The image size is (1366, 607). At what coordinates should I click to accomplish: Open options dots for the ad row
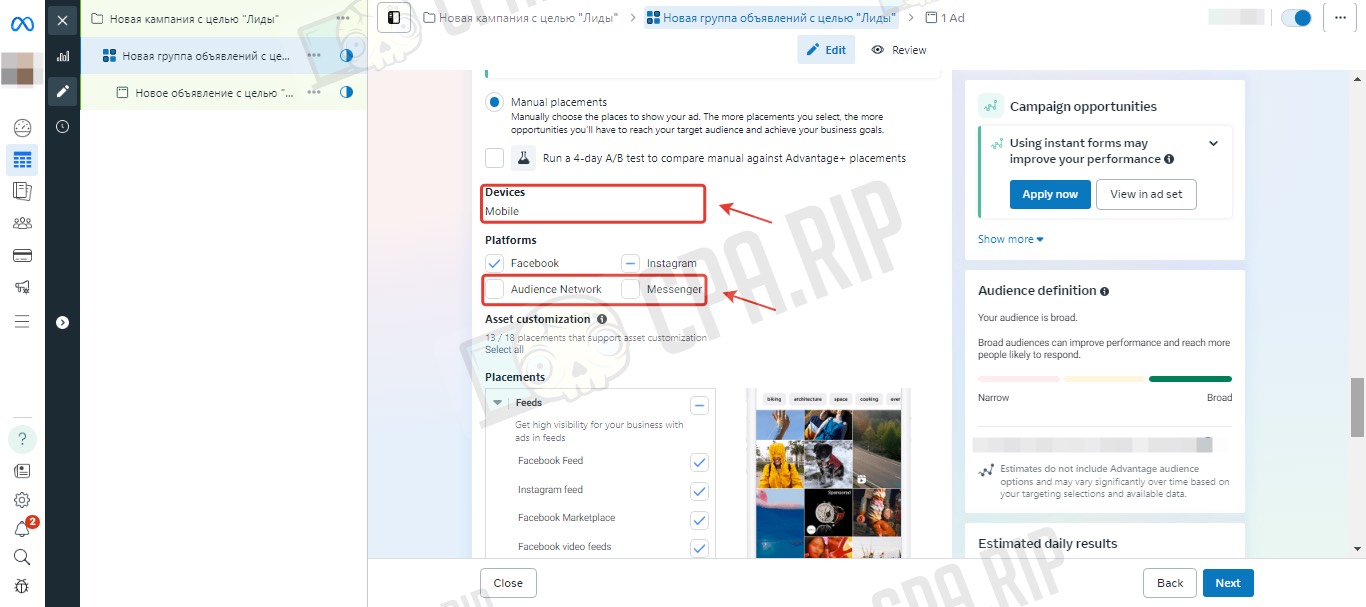point(314,92)
